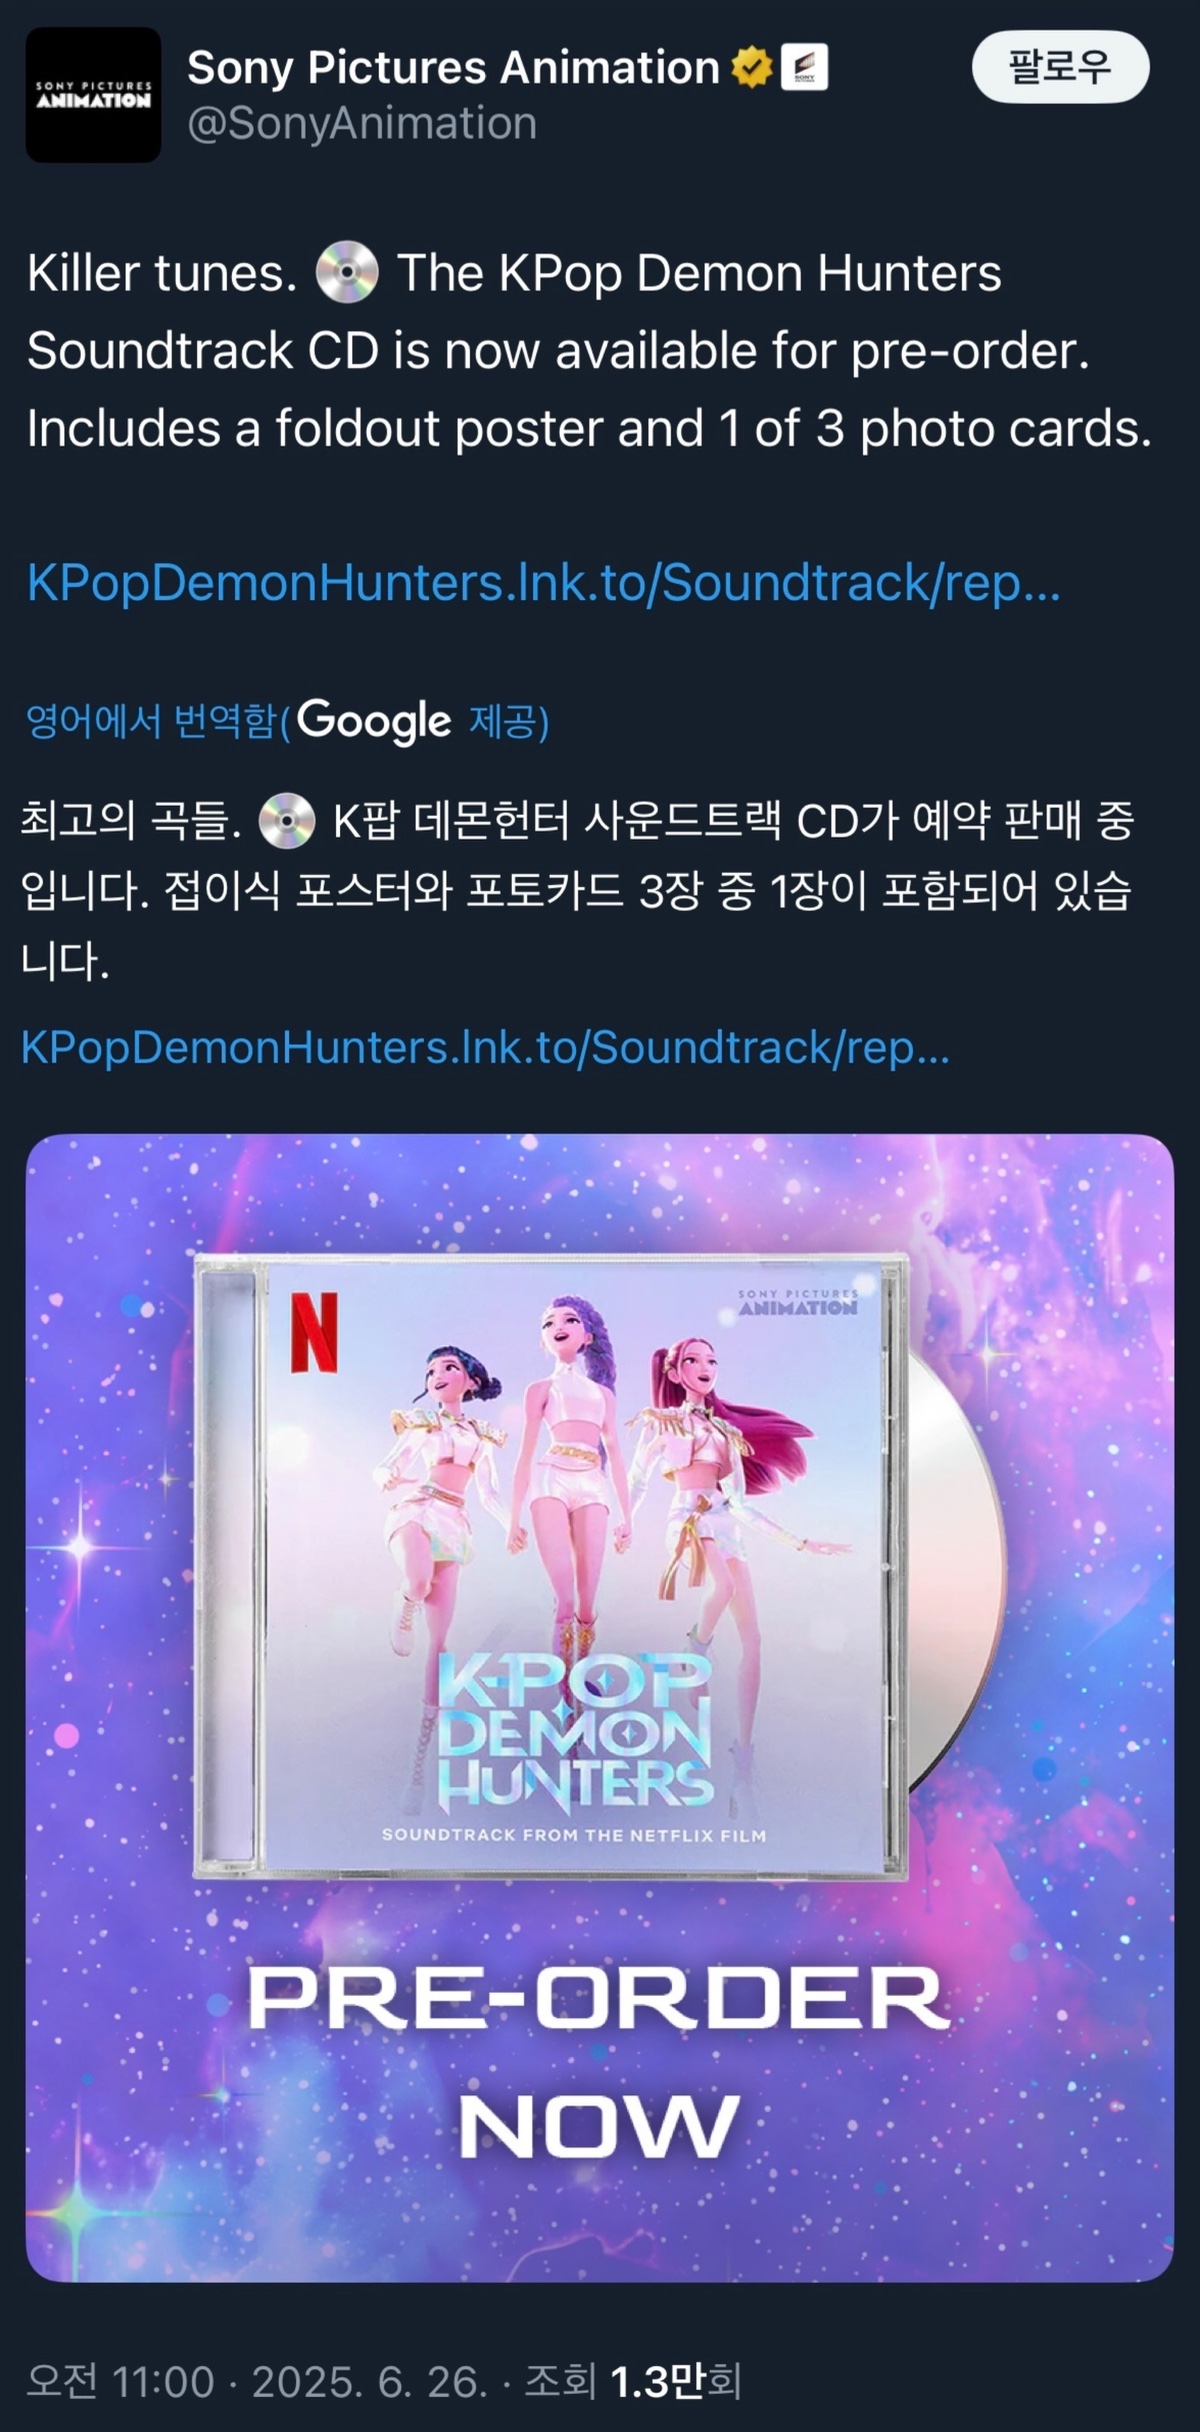Open the pre-order promotional image

point(600,1708)
